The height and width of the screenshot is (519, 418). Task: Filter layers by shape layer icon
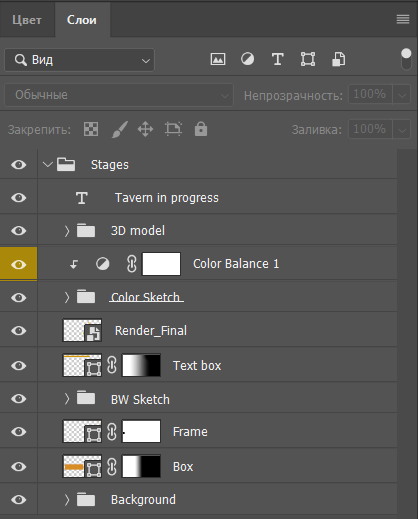pos(308,59)
